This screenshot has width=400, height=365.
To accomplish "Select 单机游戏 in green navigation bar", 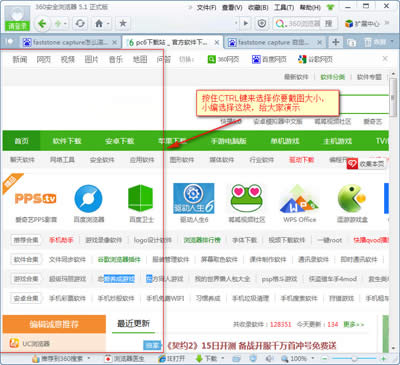I will [x=285, y=141].
